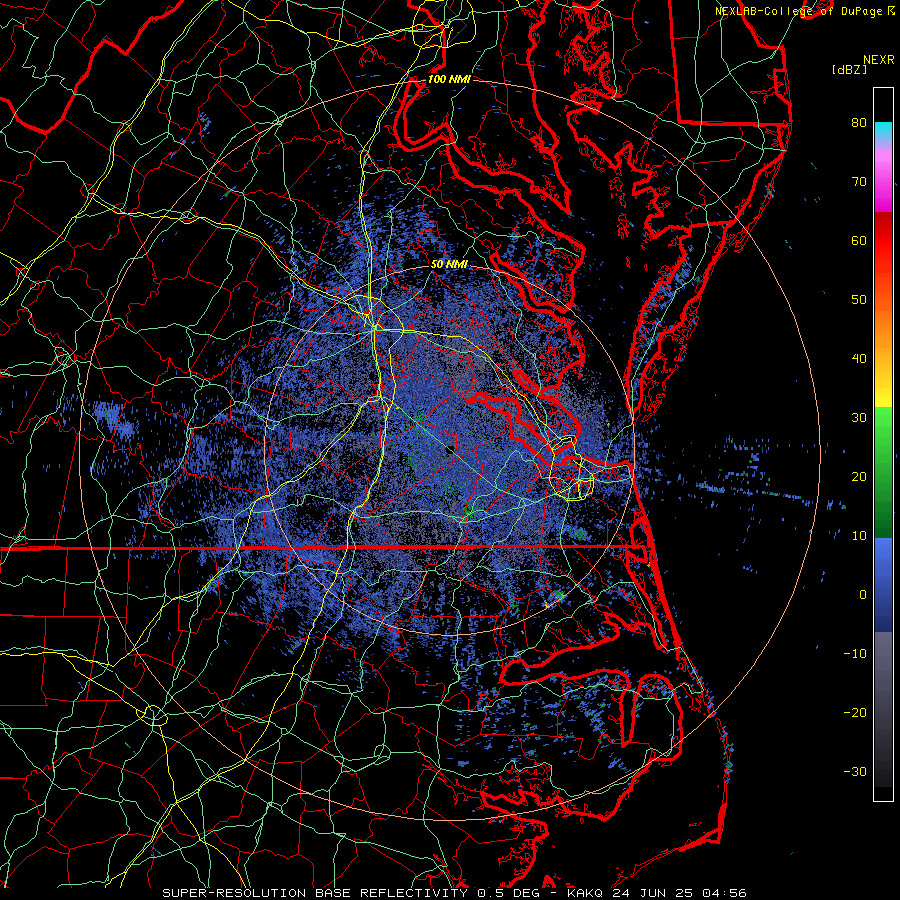Click the 70 value on dBZ scale
Viewport: 900px width, 900px height.
tap(859, 182)
